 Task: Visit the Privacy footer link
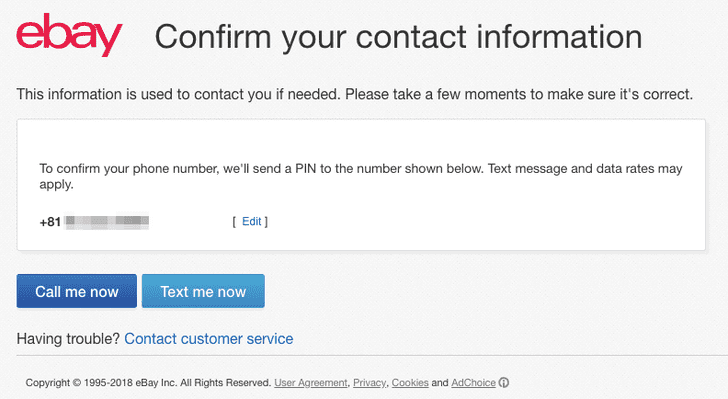pos(369,383)
